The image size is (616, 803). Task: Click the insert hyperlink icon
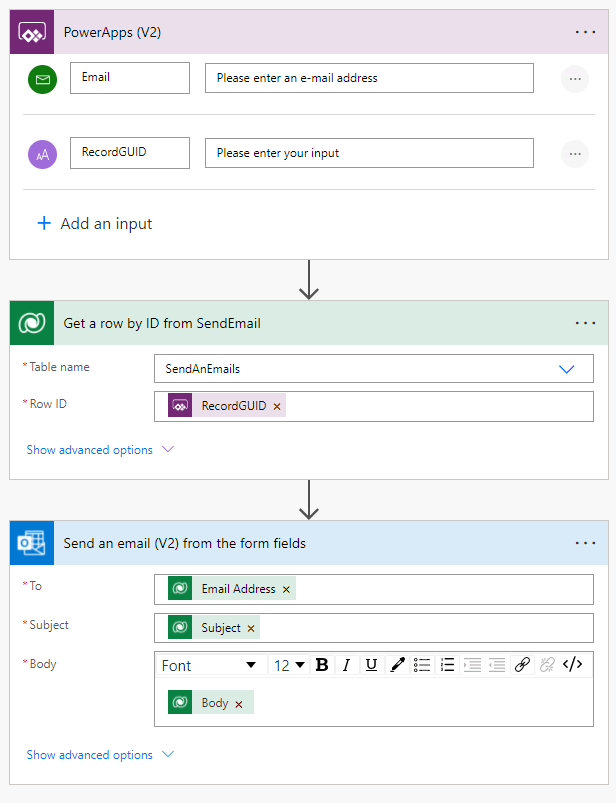[522, 665]
